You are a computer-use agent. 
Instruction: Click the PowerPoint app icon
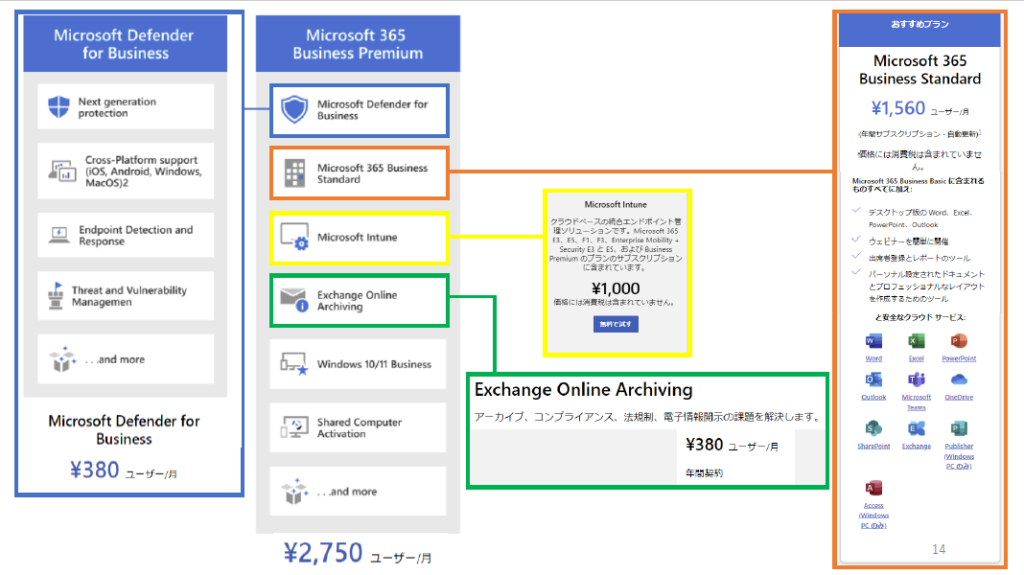coord(959,341)
